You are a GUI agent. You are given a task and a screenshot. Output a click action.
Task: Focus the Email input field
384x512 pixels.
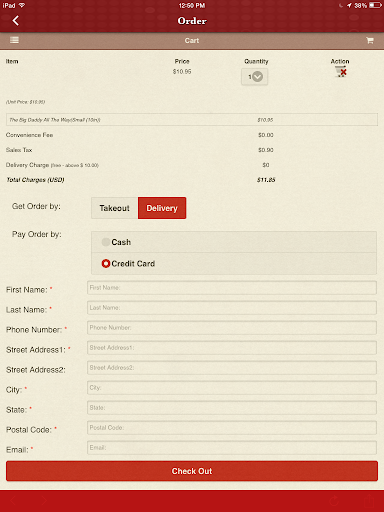(232, 448)
